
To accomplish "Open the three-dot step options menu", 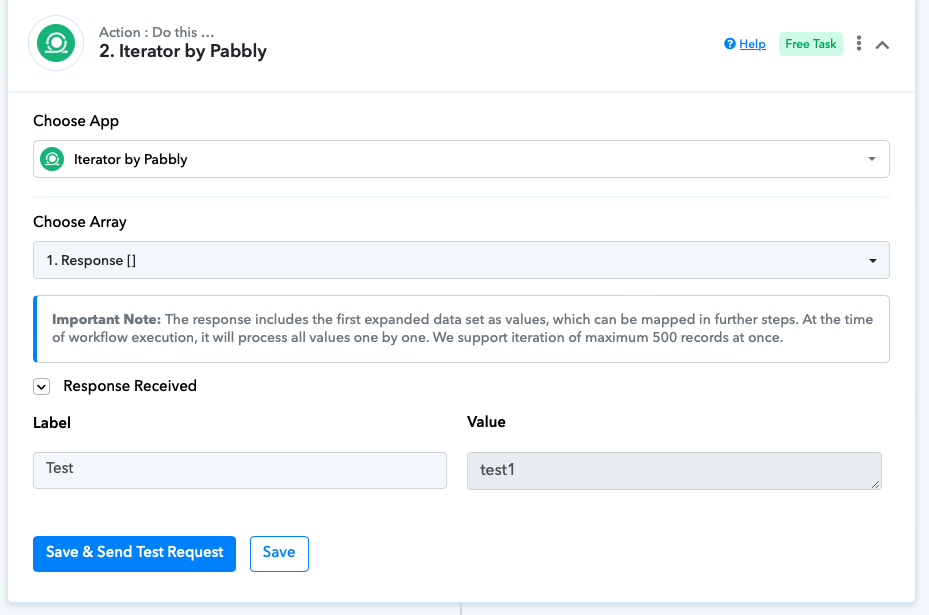I will pos(858,43).
